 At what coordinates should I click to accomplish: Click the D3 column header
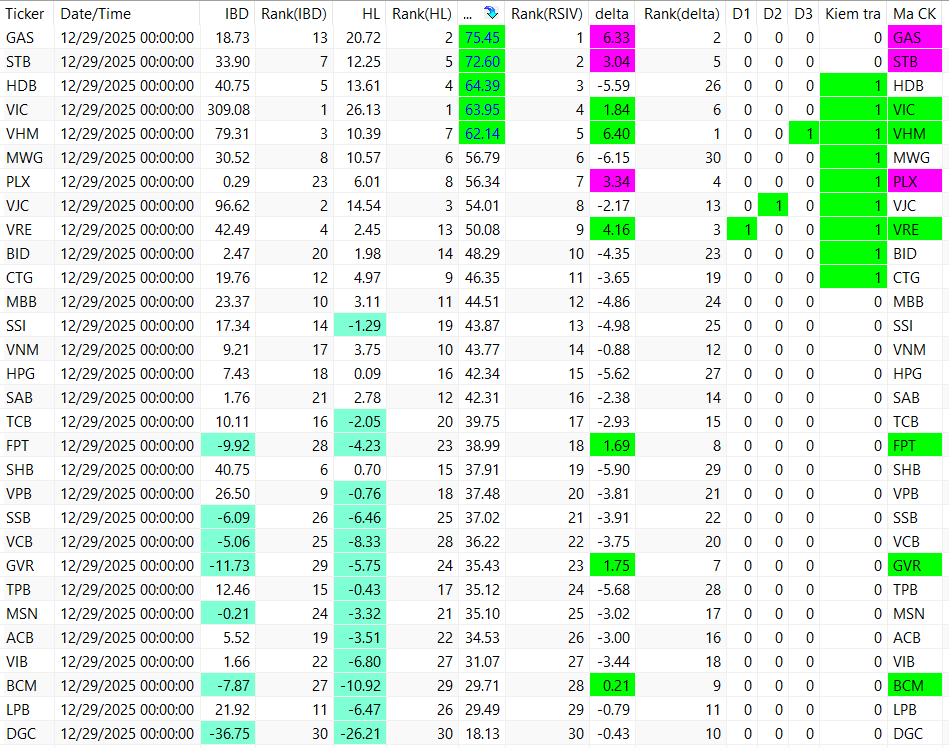click(804, 13)
